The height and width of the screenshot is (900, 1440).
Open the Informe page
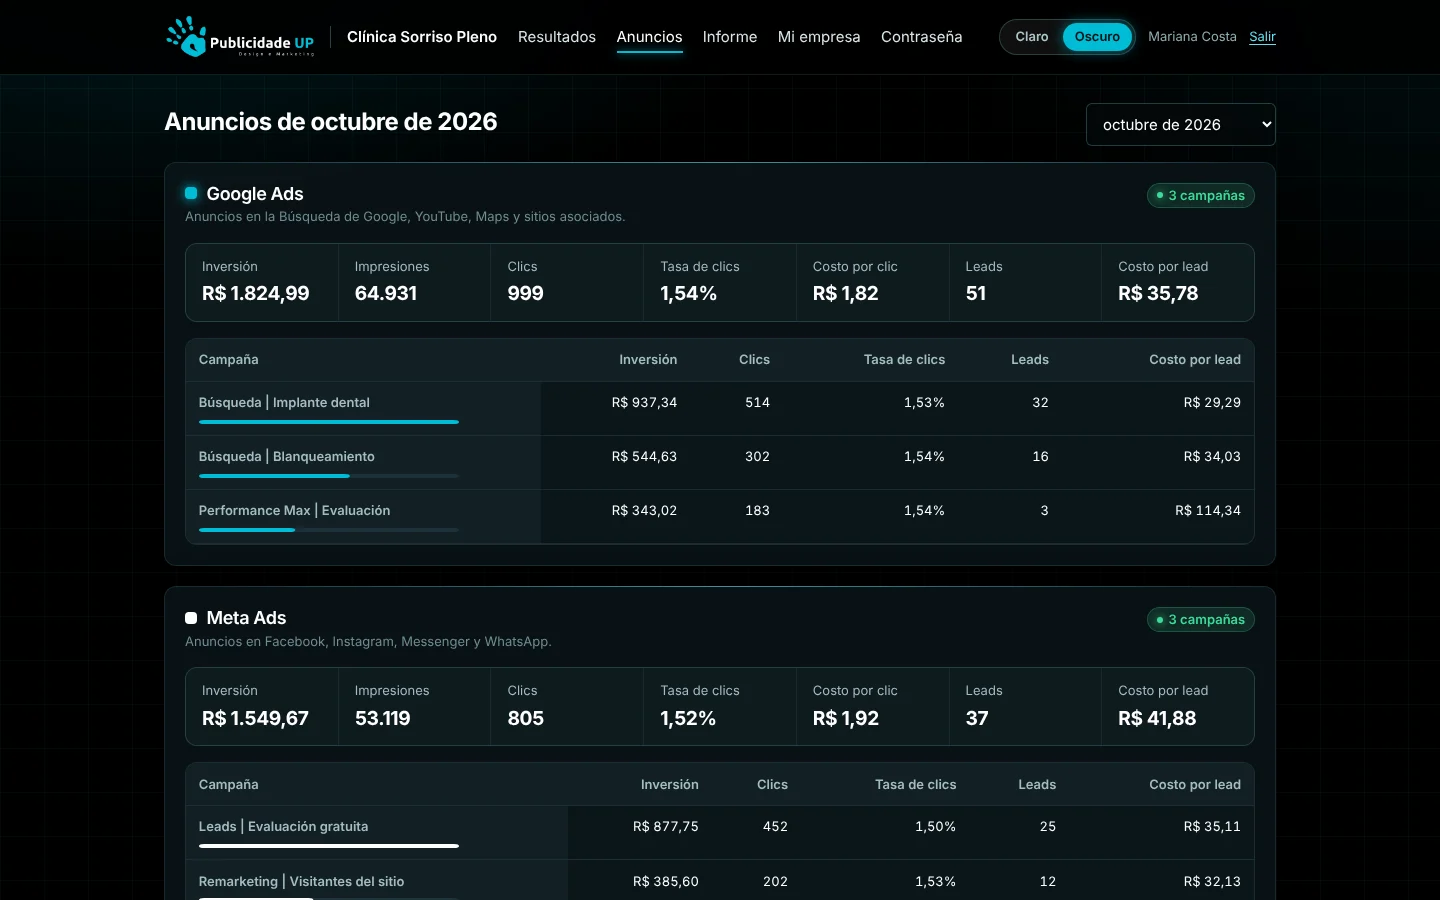tap(730, 37)
